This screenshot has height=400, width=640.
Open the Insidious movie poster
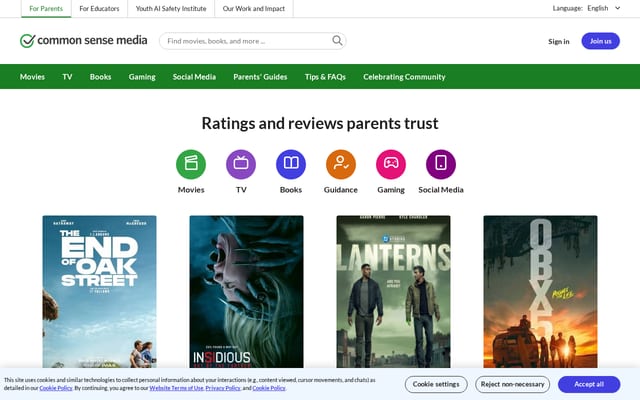tap(246, 292)
